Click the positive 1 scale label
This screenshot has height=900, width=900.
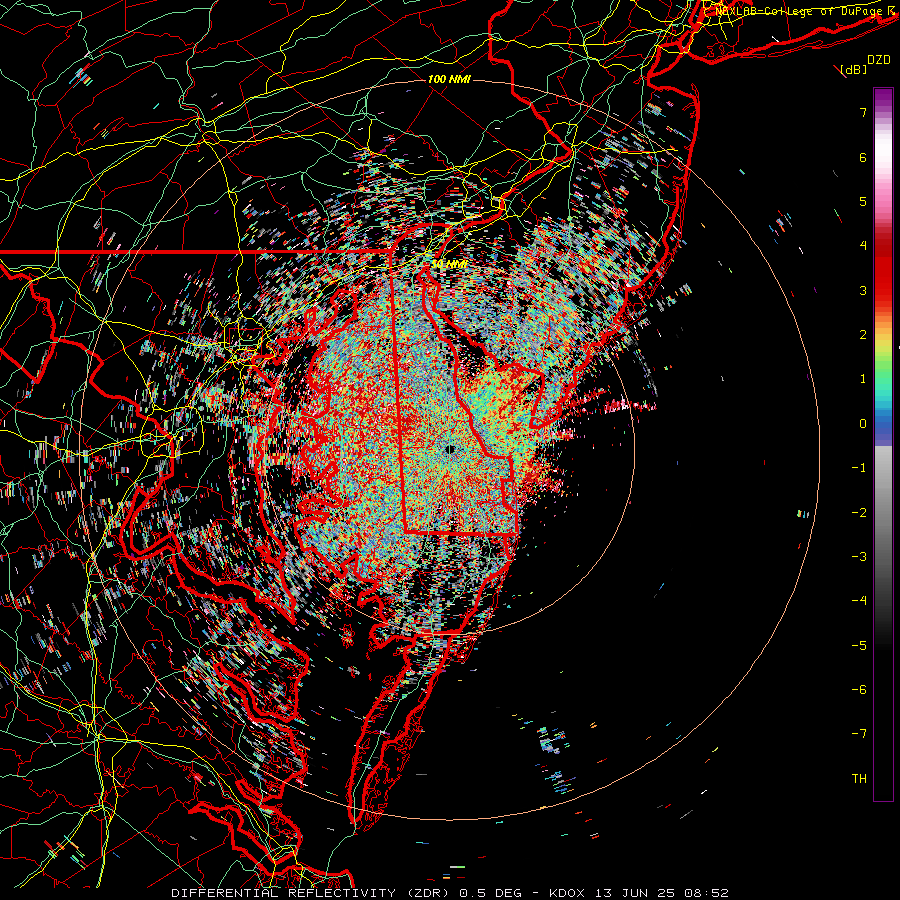(x=863, y=379)
